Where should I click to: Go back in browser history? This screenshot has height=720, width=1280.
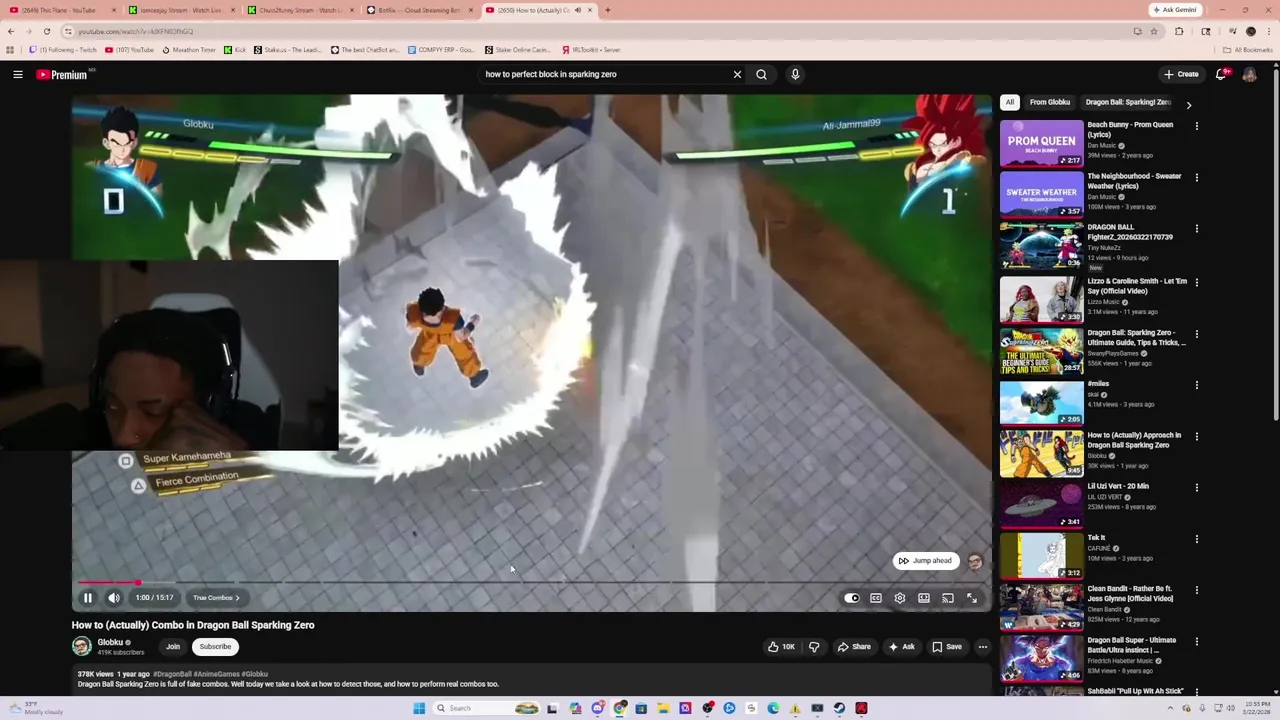pyautogui.click(x=10, y=31)
